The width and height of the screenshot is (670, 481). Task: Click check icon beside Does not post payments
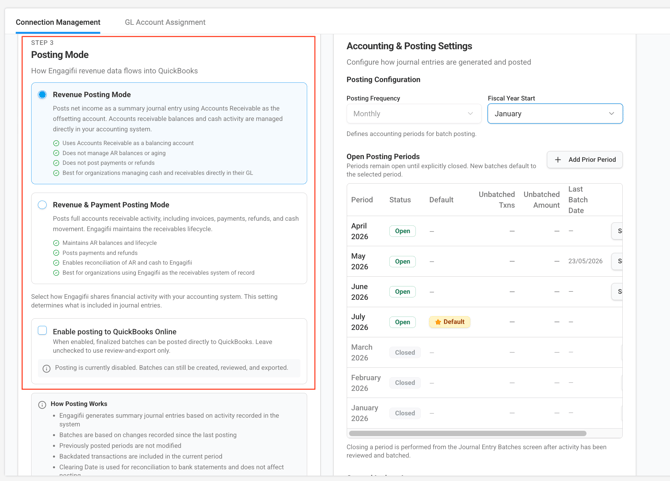[56, 163]
